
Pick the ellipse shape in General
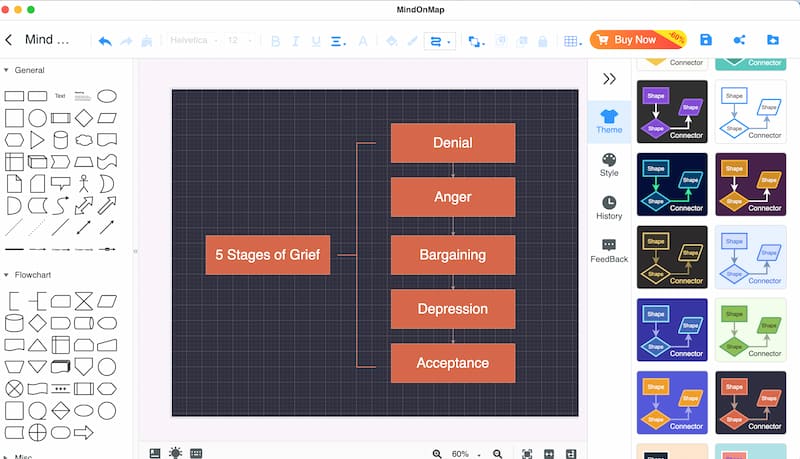point(107,96)
